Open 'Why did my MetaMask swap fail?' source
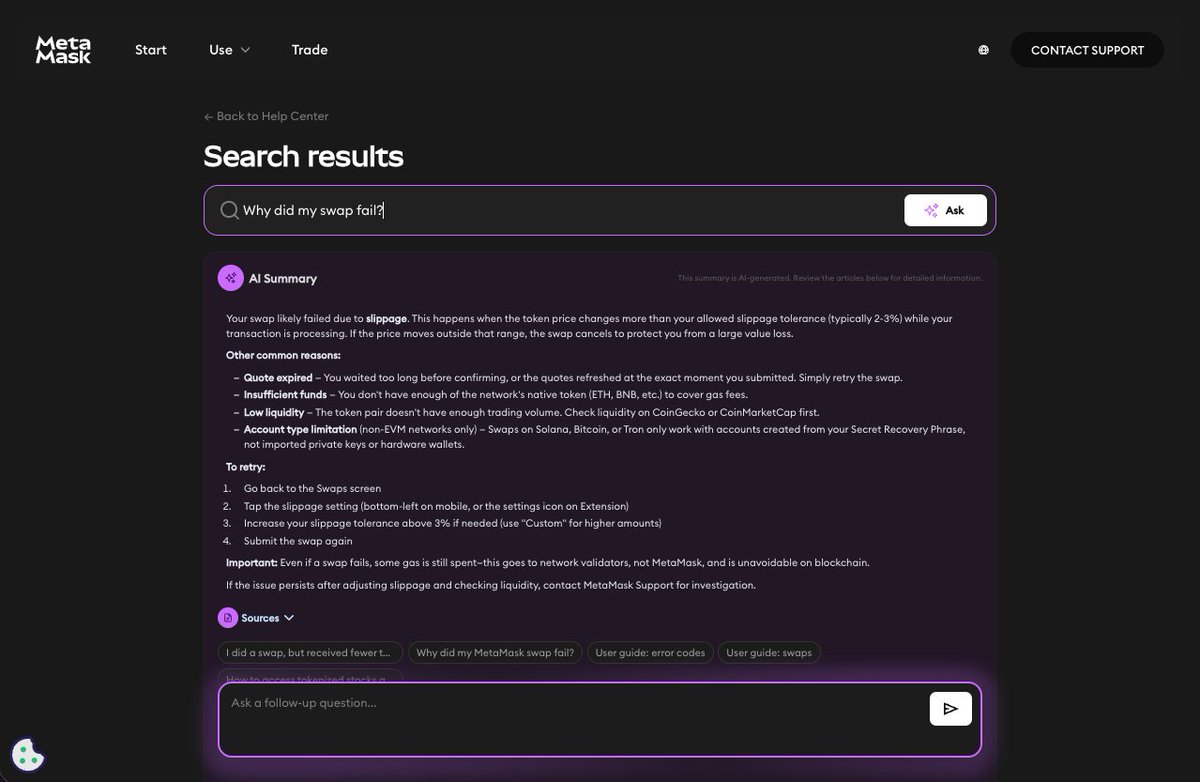This screenshot has height=782, width=1200. 495,652
